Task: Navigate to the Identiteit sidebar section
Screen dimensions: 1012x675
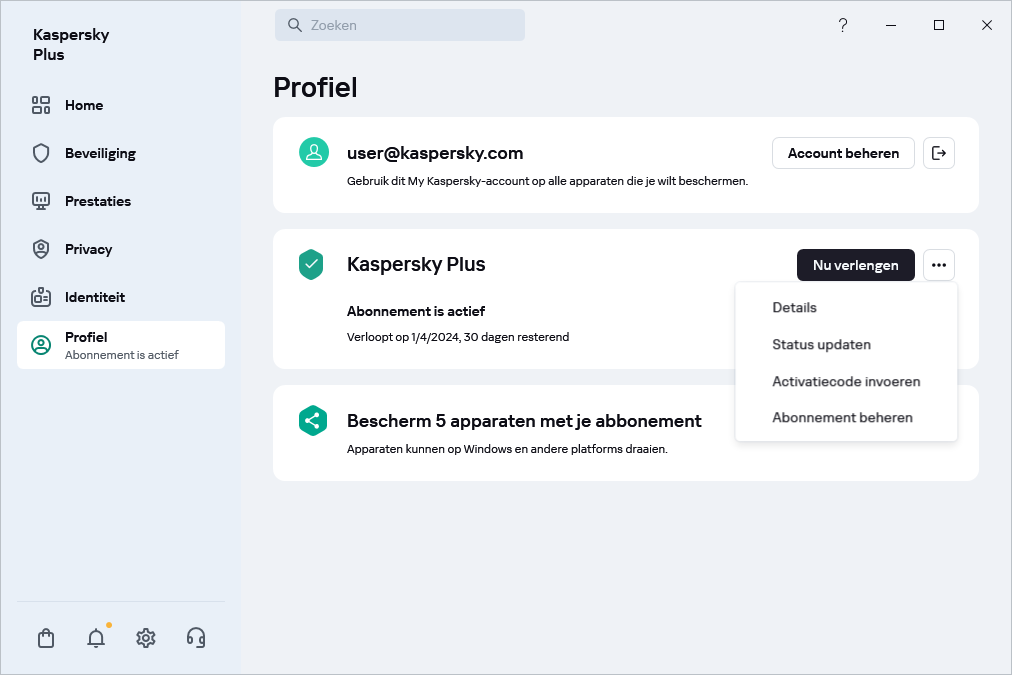Action: [x=95, y=297]
